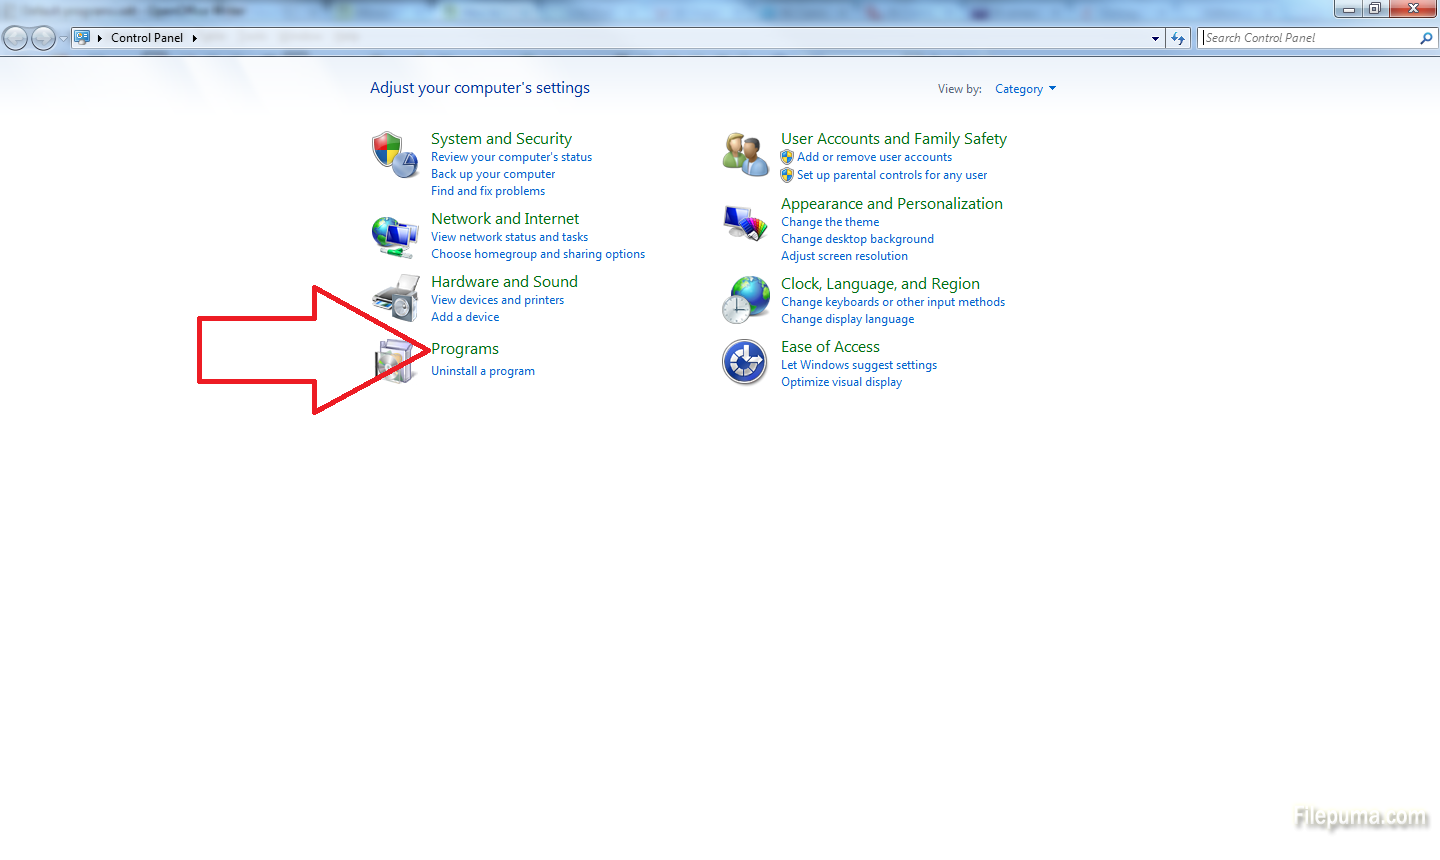Click the Refresh button in the address bar

click(1178, 37)
